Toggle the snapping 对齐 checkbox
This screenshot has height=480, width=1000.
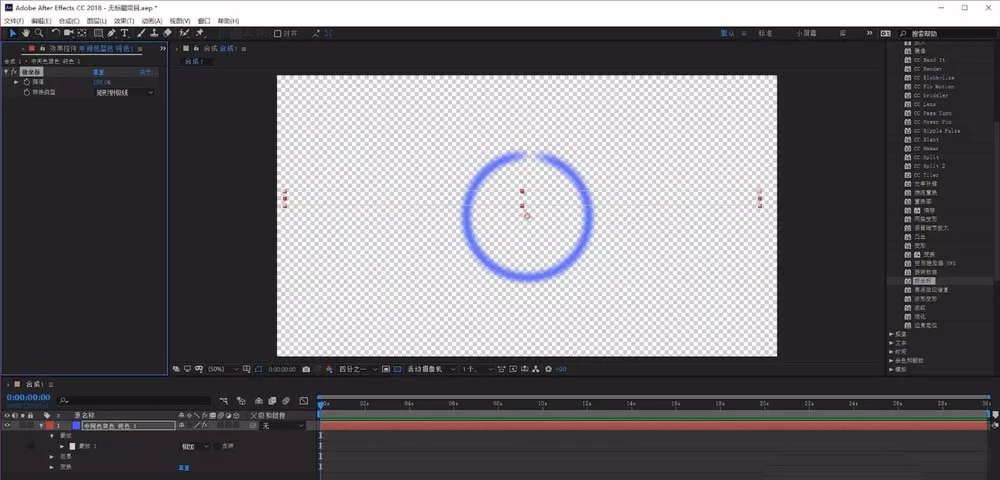pos(277,34)
